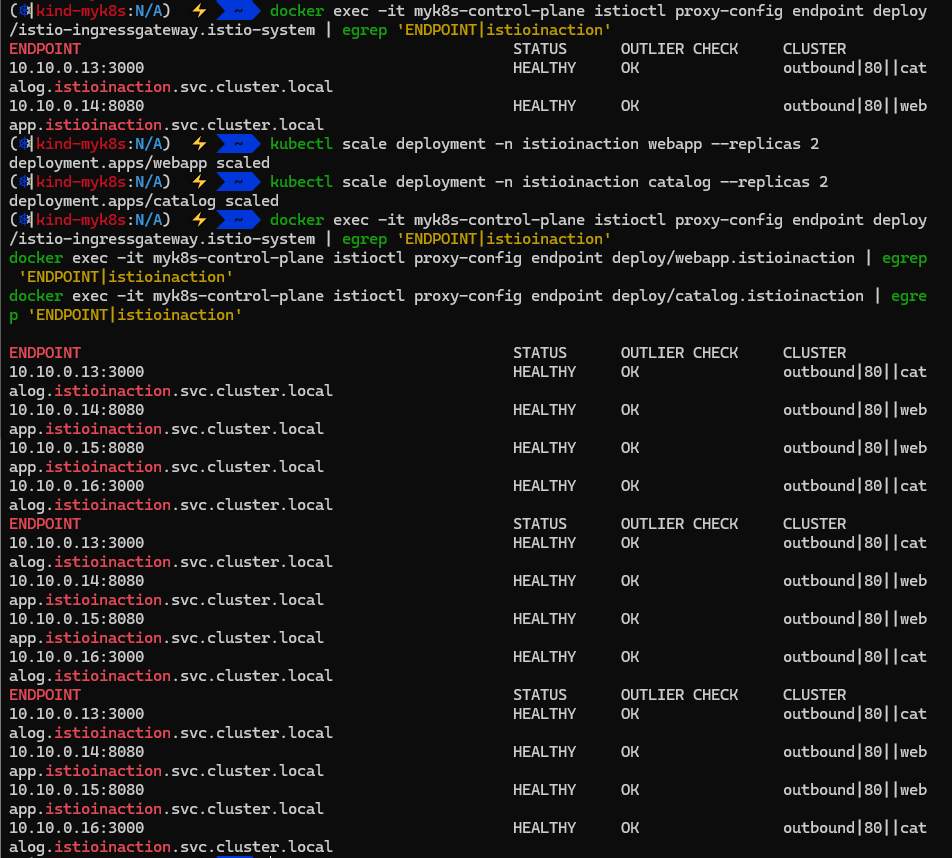Click 'deploy/catalog.istioinaction' in the docker command

pyautogui.click(x=738, y=296)
